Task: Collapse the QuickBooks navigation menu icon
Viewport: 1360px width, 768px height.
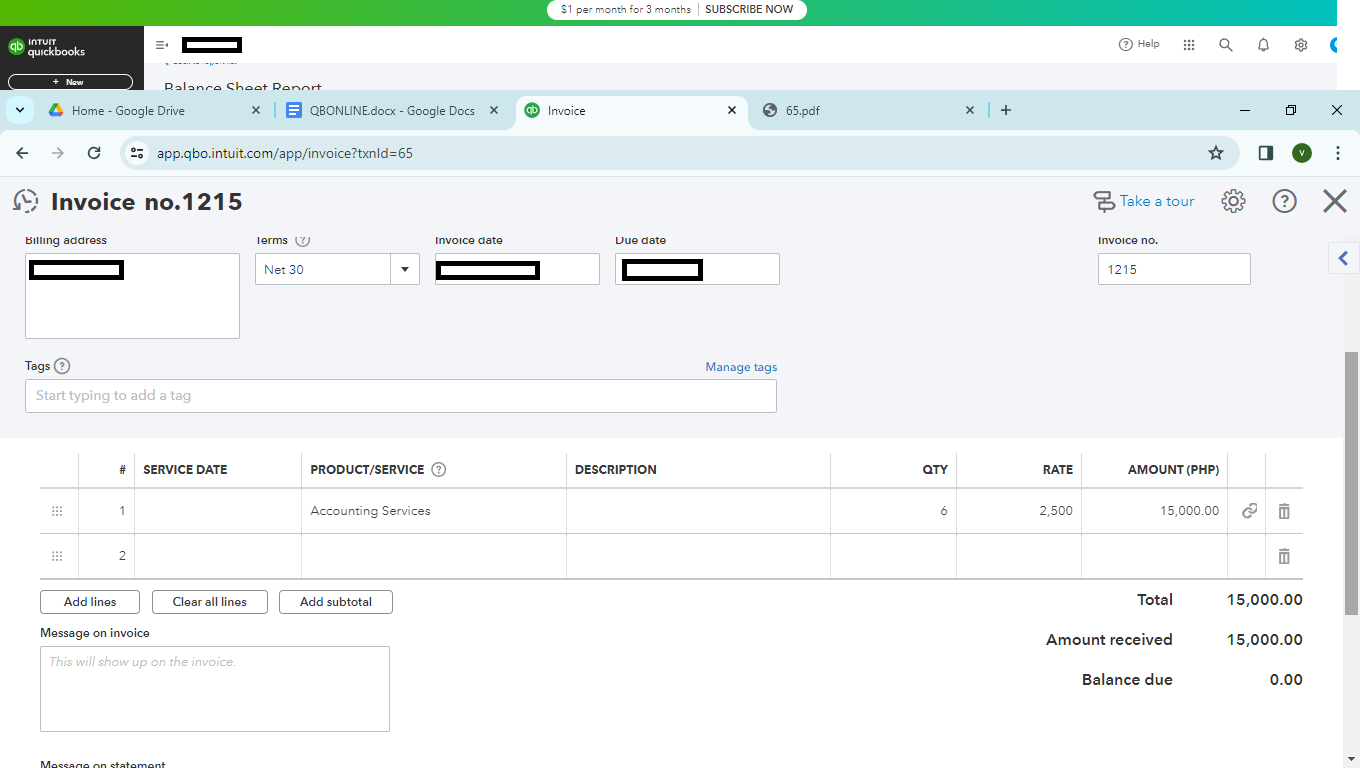Action: 161,45
